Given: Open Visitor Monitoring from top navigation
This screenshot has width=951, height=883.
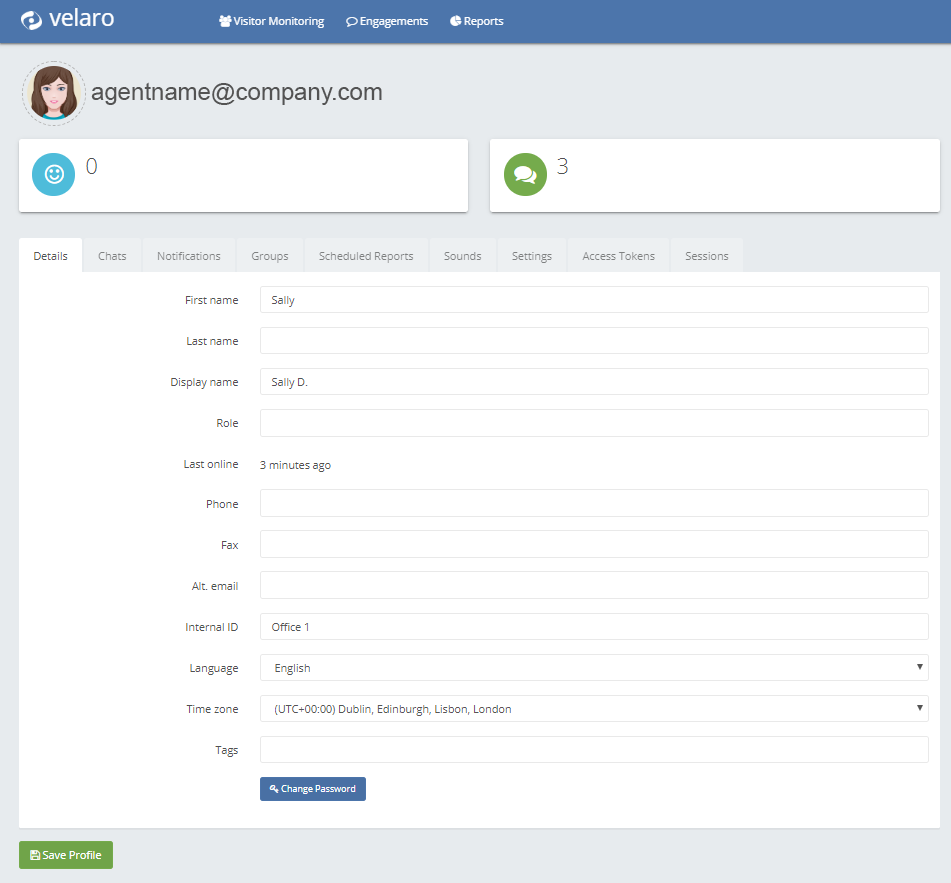Looking at the screenshot, I should click(271, 21).
